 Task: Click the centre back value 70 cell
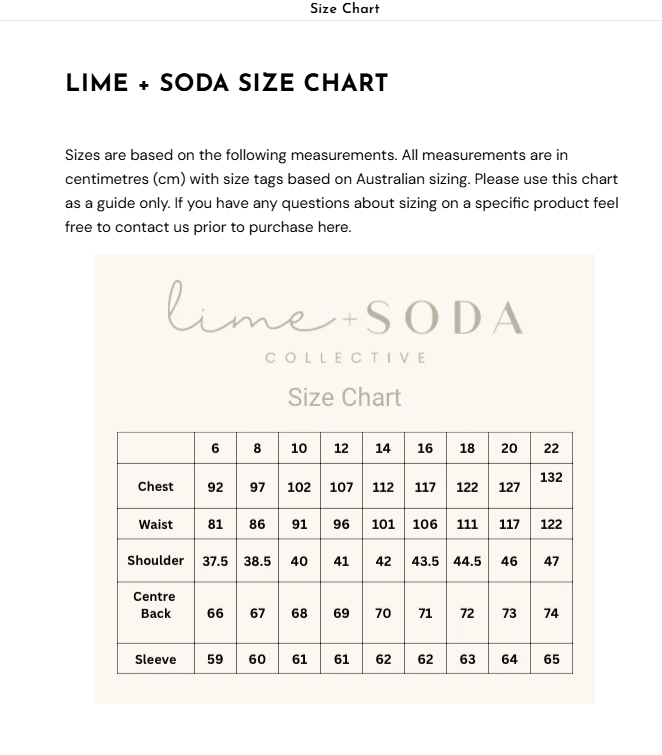tap(383, 613)
